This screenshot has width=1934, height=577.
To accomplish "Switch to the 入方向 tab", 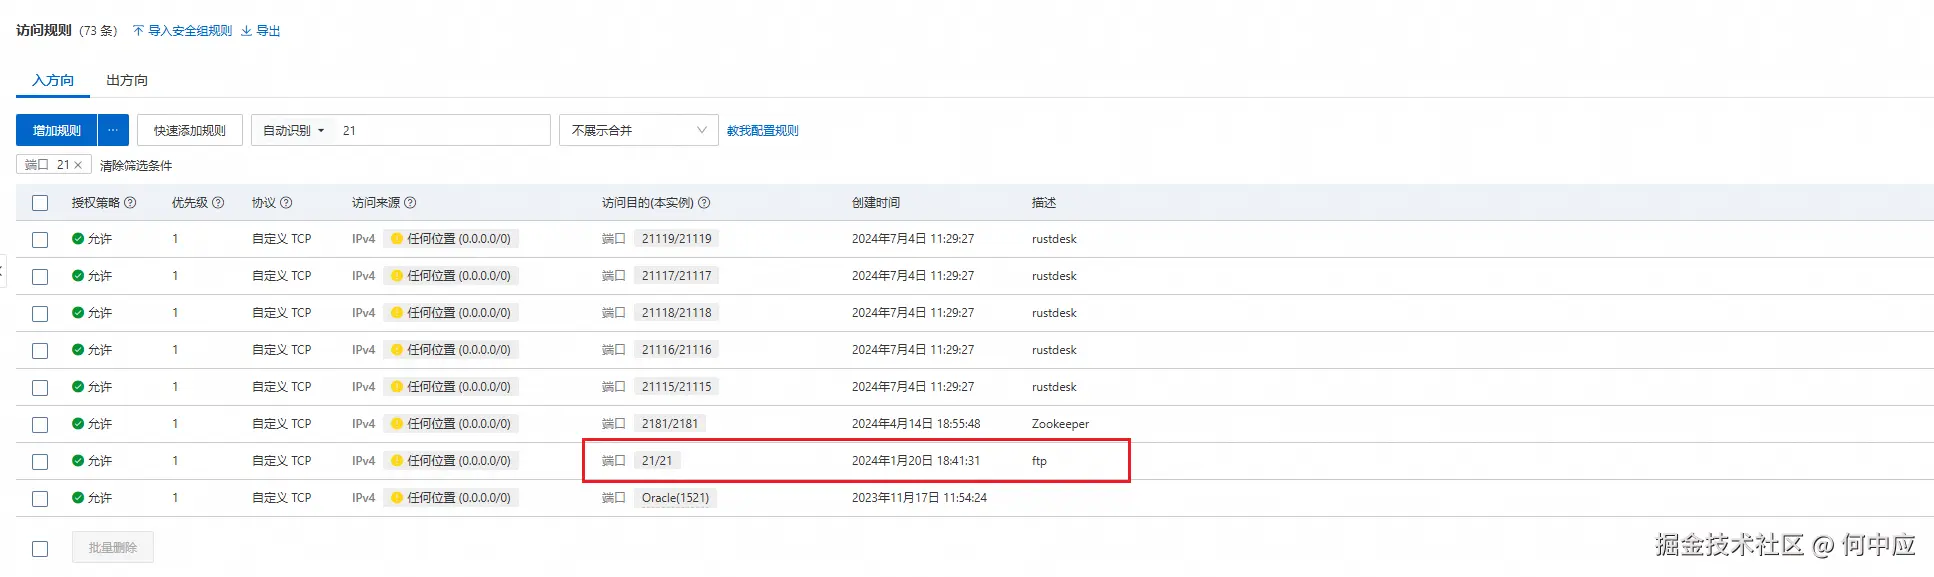I will [x=53, y=80].
